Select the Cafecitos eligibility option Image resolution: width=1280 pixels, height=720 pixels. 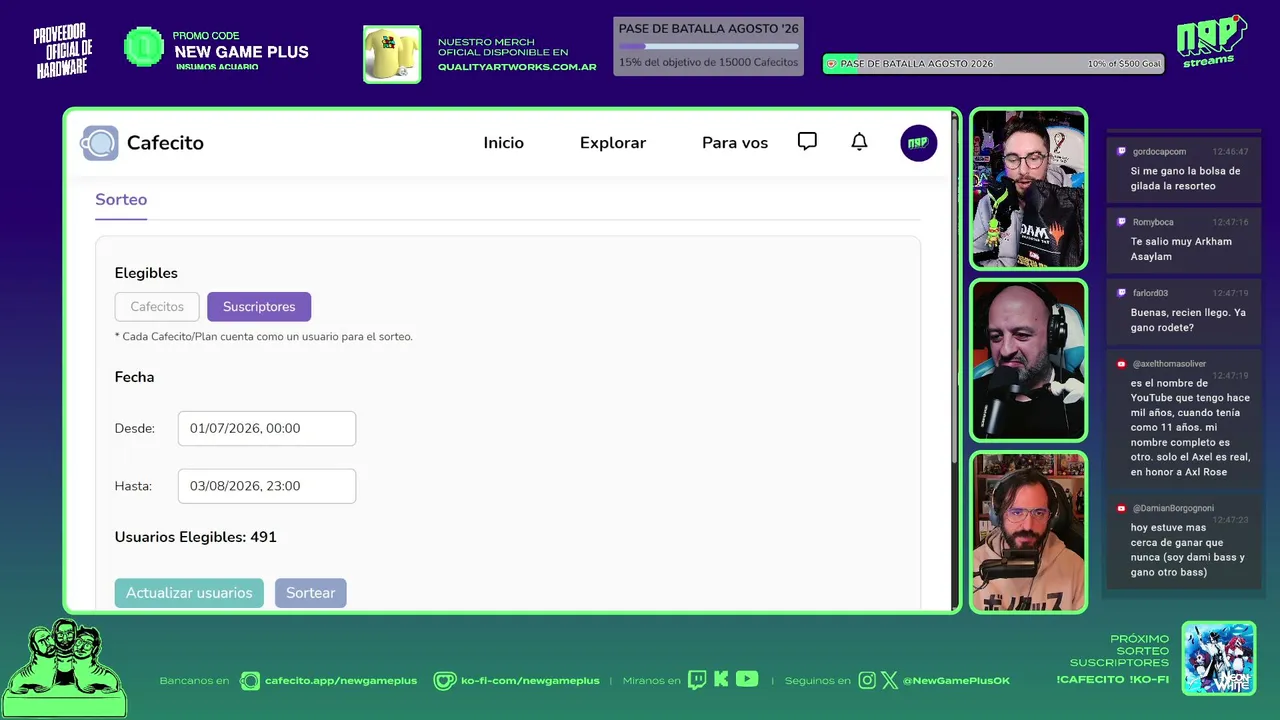[157, 307]
